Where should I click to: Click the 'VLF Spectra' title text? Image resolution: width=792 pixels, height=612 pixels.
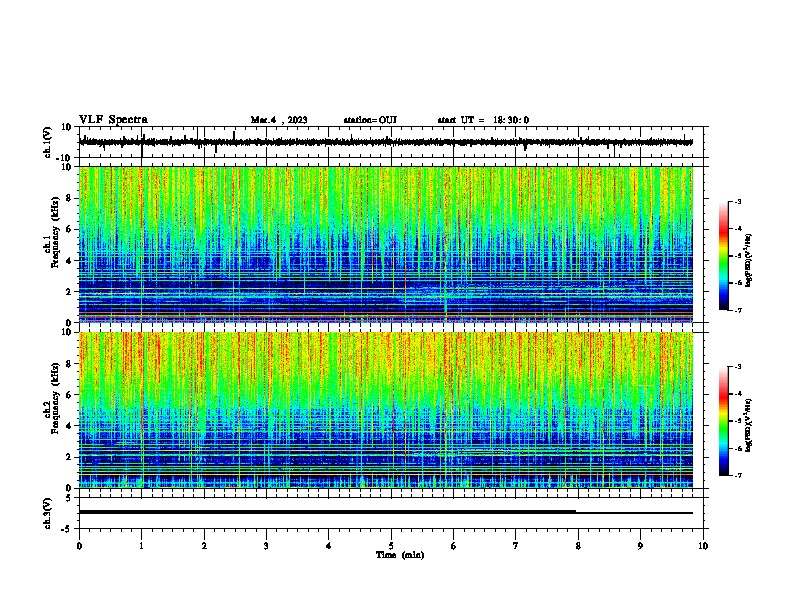pyautogui.click(x=113, y=120)
